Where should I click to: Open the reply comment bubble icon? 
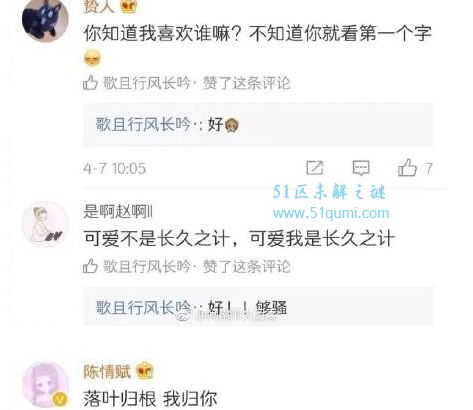(361, 168)
